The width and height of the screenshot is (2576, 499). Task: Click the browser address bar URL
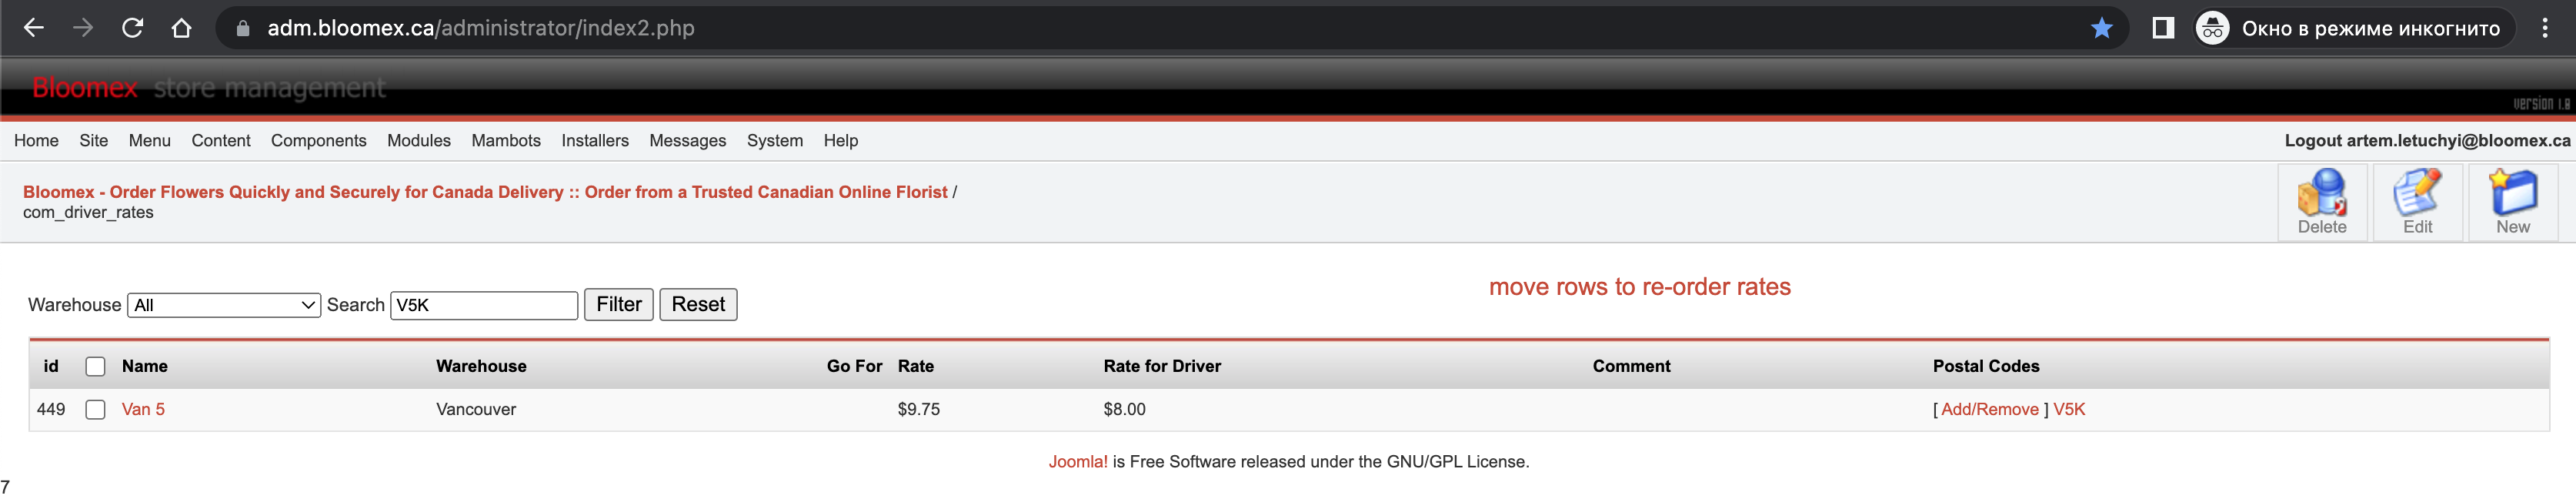pos(480,28)
